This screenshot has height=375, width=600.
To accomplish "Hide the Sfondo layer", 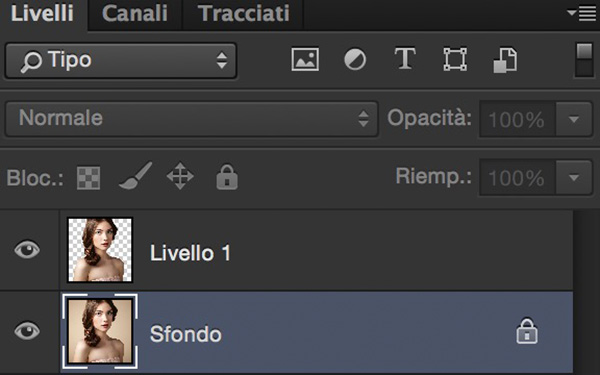I will [x=27, y=331].
